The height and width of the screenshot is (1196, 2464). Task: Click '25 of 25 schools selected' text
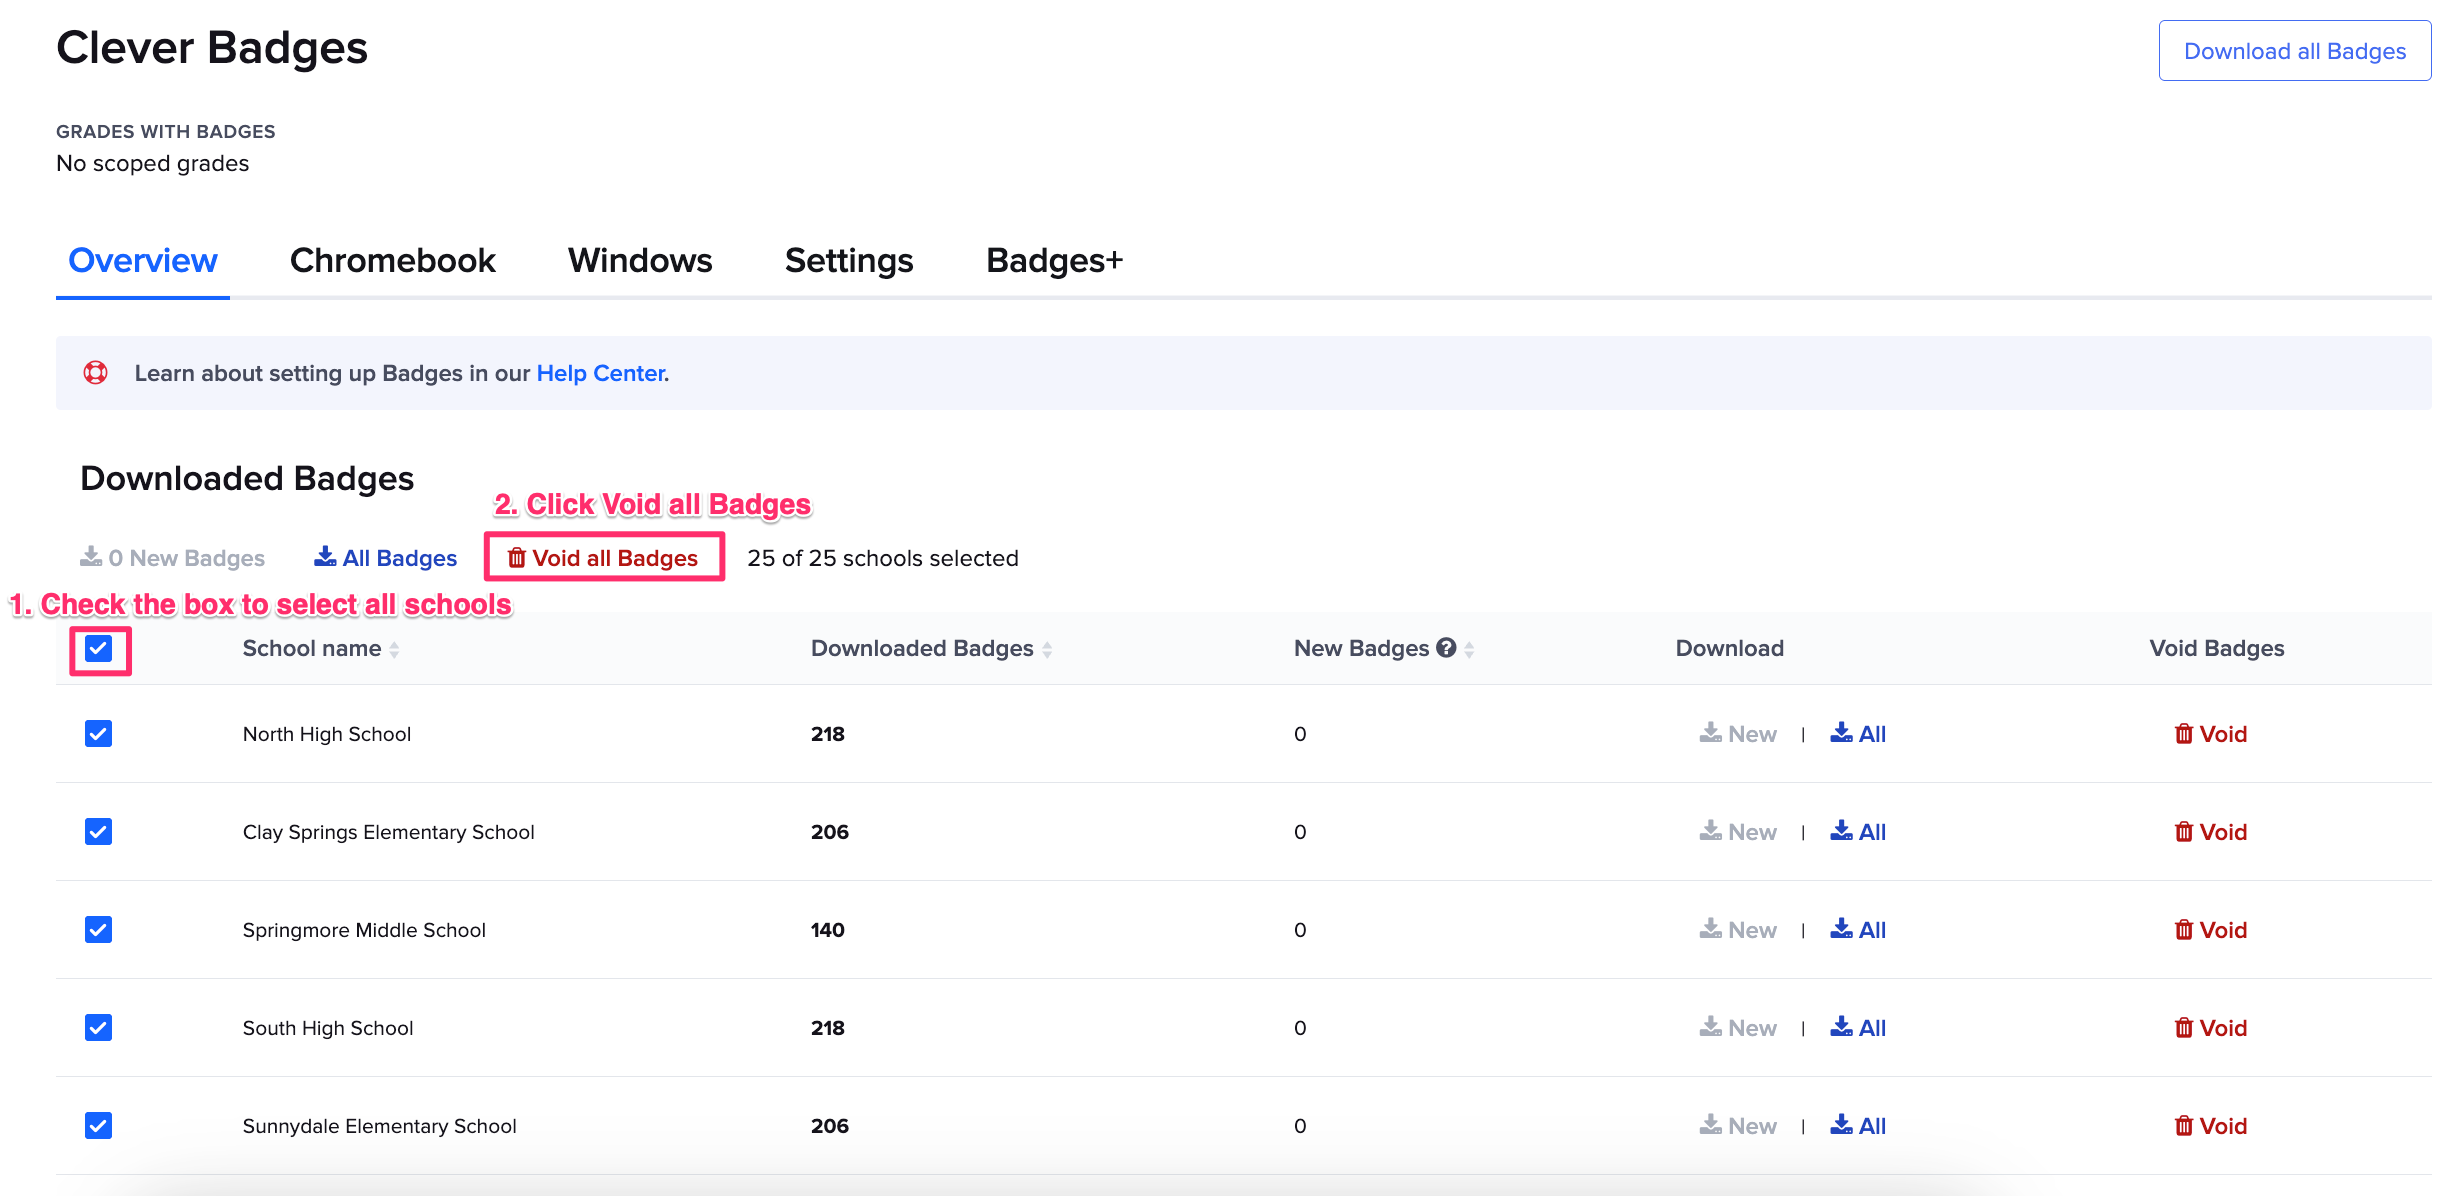(883, 558)
